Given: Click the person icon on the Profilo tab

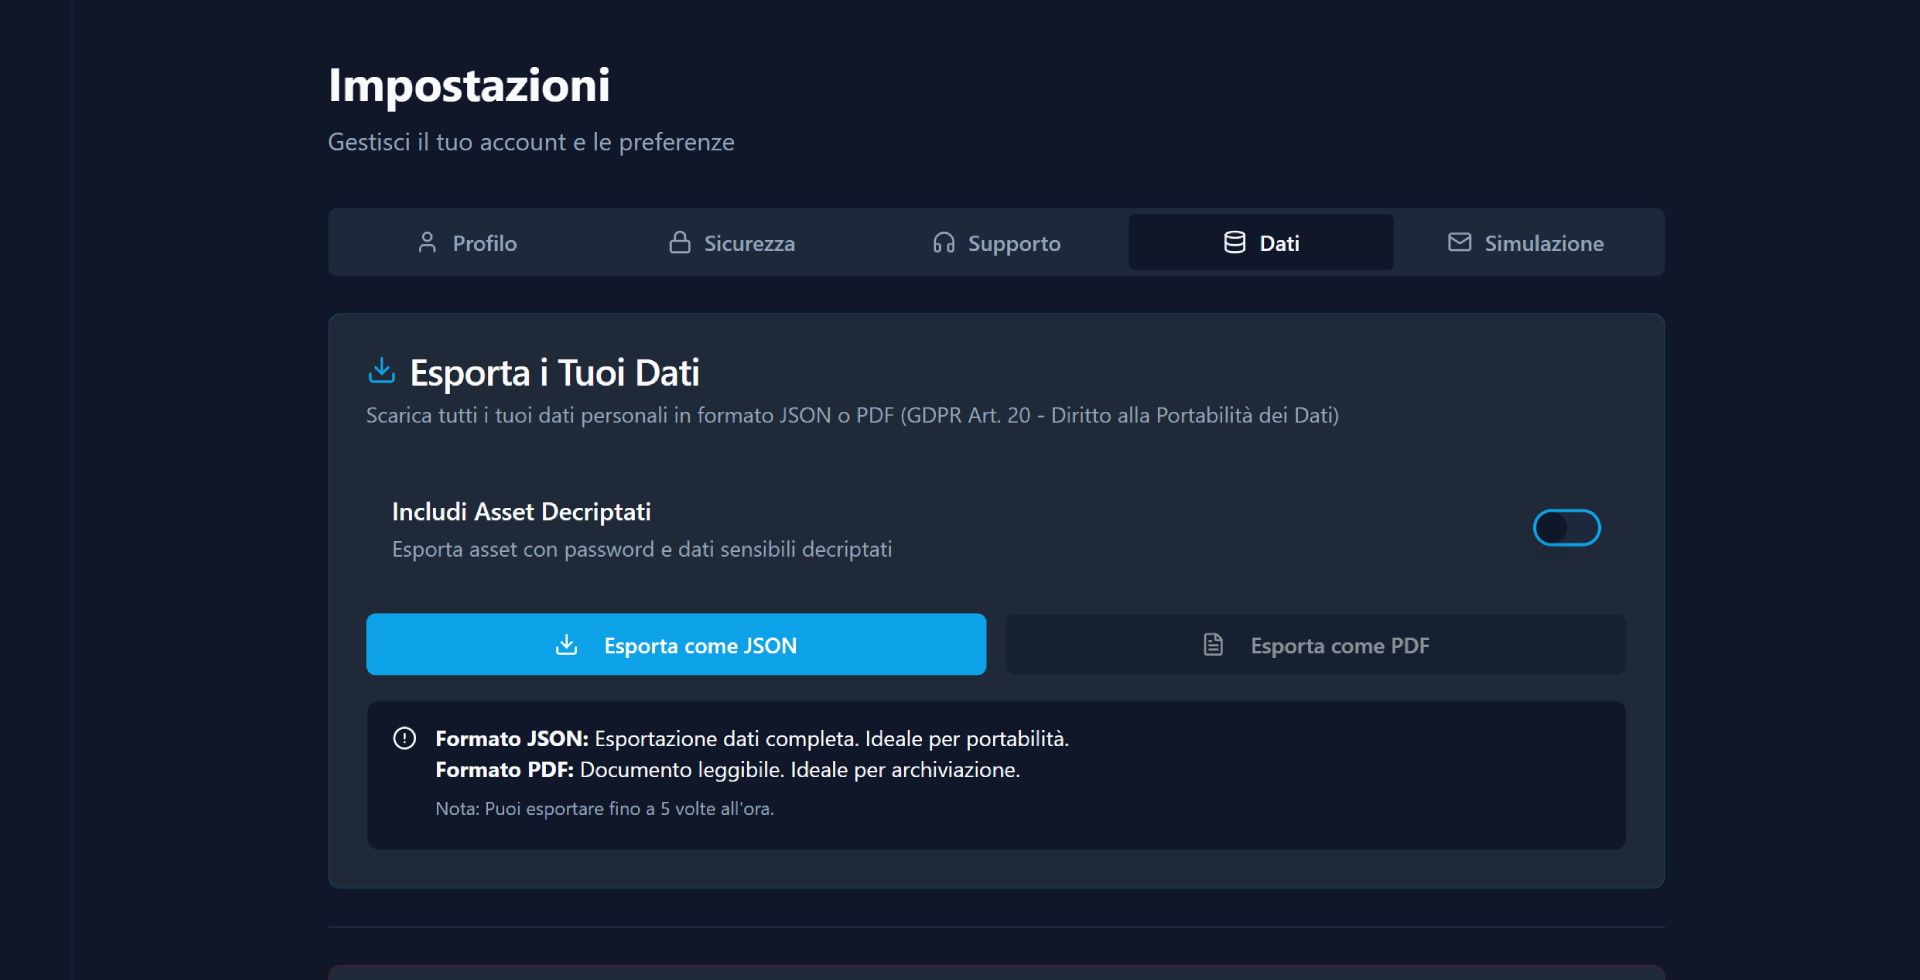Looking at the screenshot, I should pos(427,242).
